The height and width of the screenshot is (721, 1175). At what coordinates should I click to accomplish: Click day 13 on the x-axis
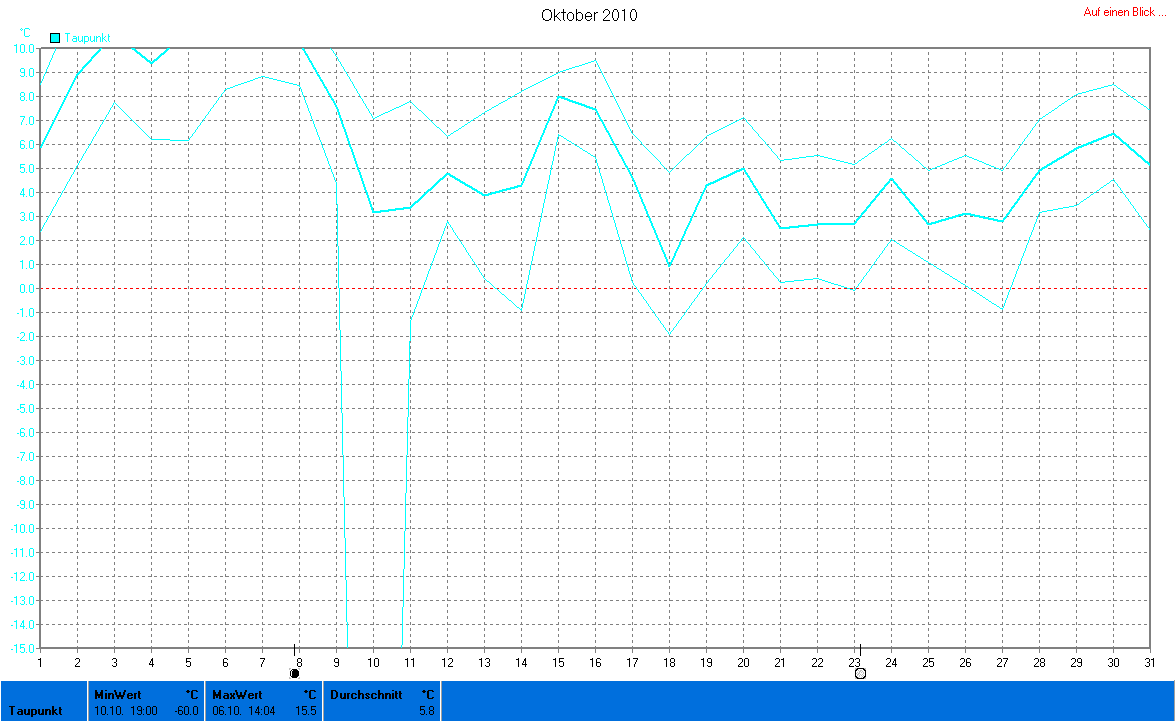pyautogui.click(x=484, y=663)
